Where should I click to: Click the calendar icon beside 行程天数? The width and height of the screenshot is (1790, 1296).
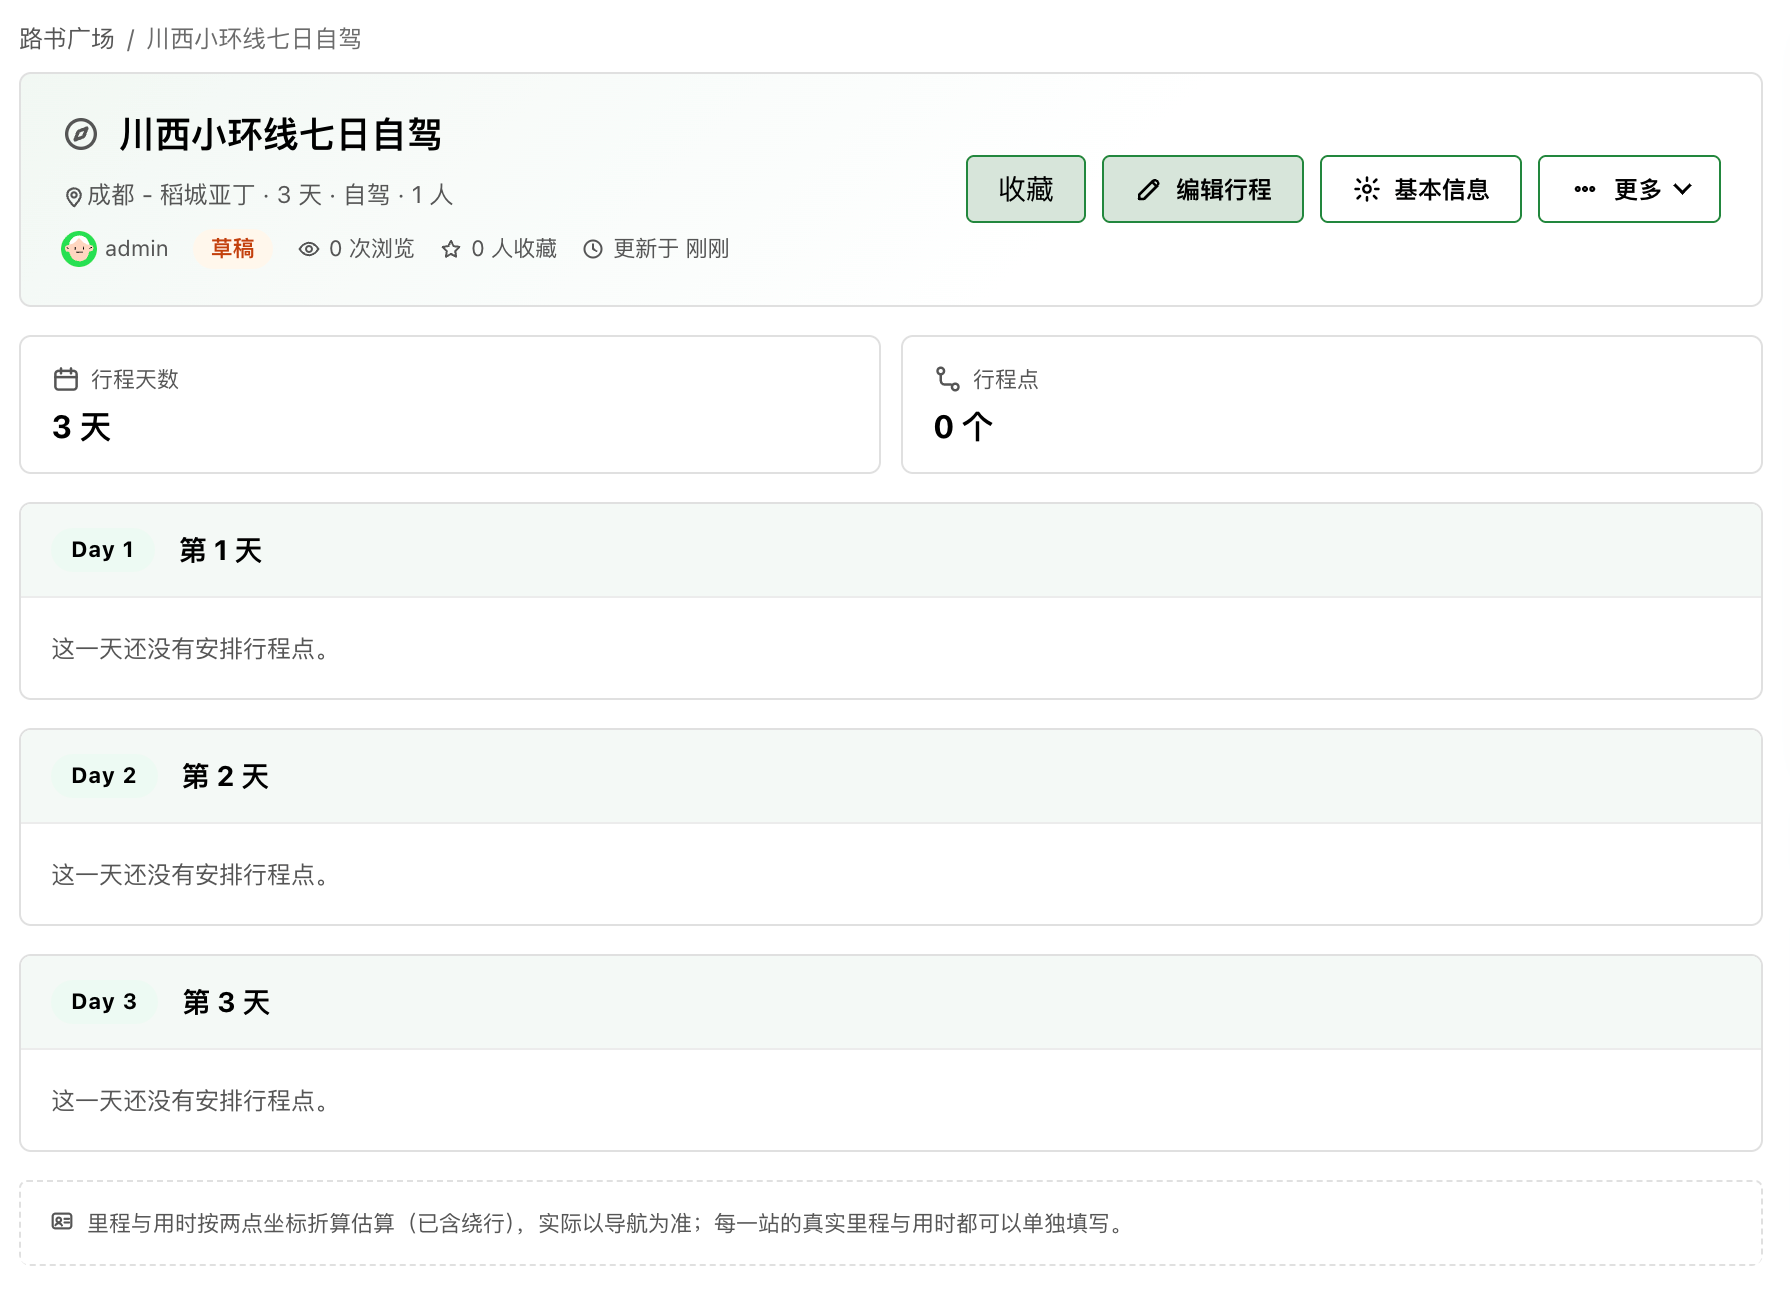click(66, 379)
